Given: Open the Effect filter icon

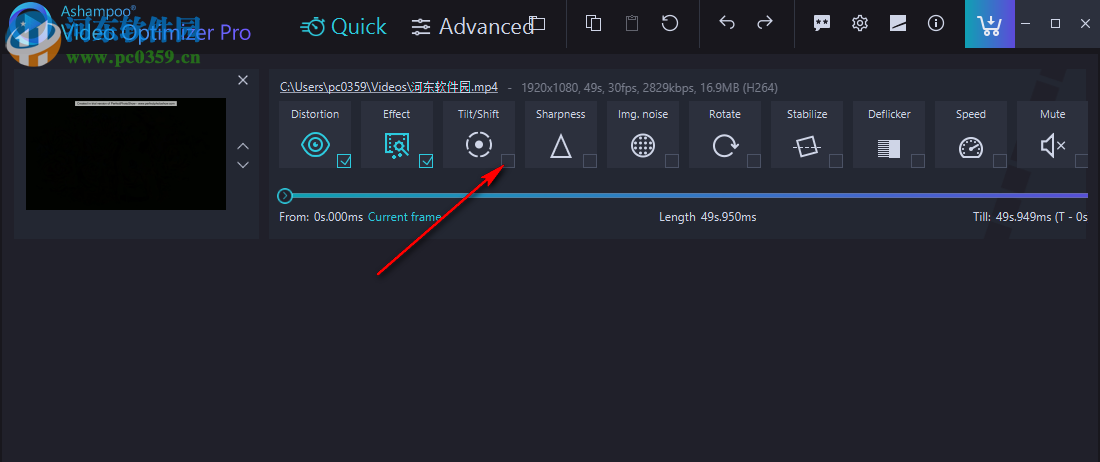Looking at the screenshot, I should pos(396,145).
